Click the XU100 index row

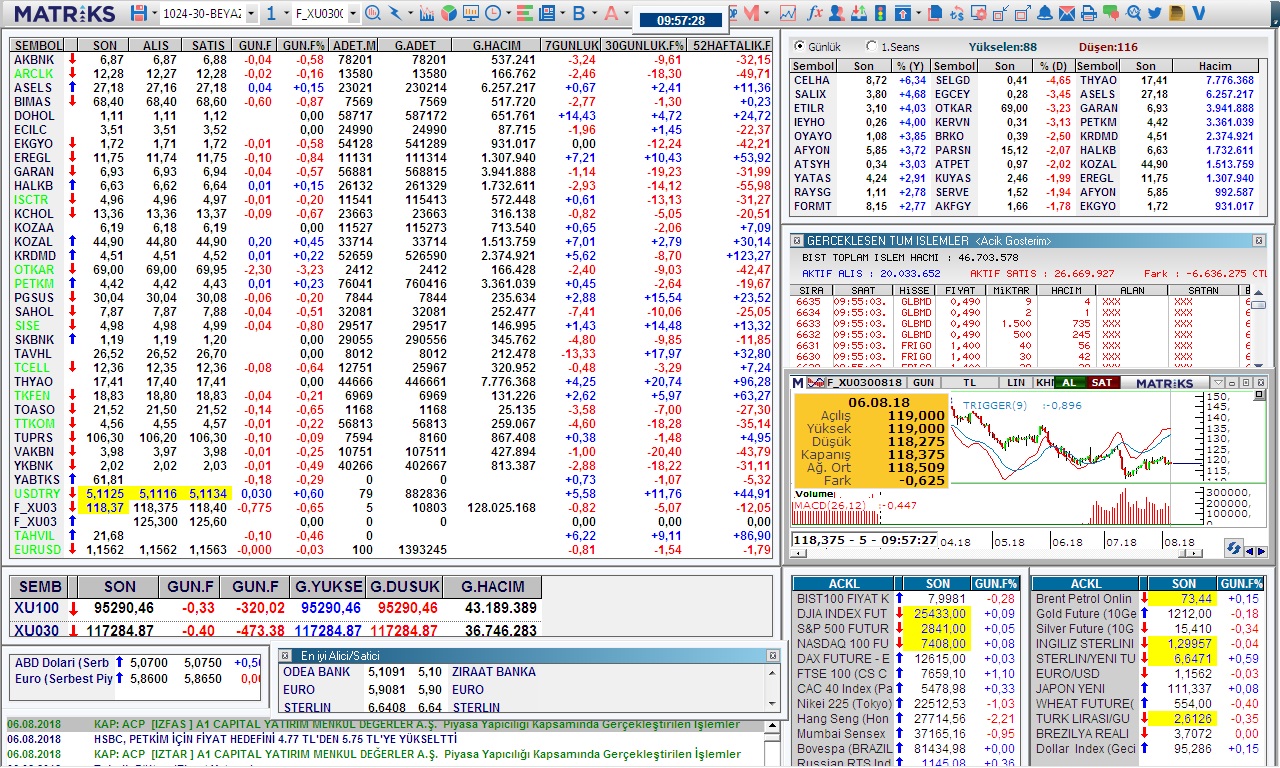277,608
